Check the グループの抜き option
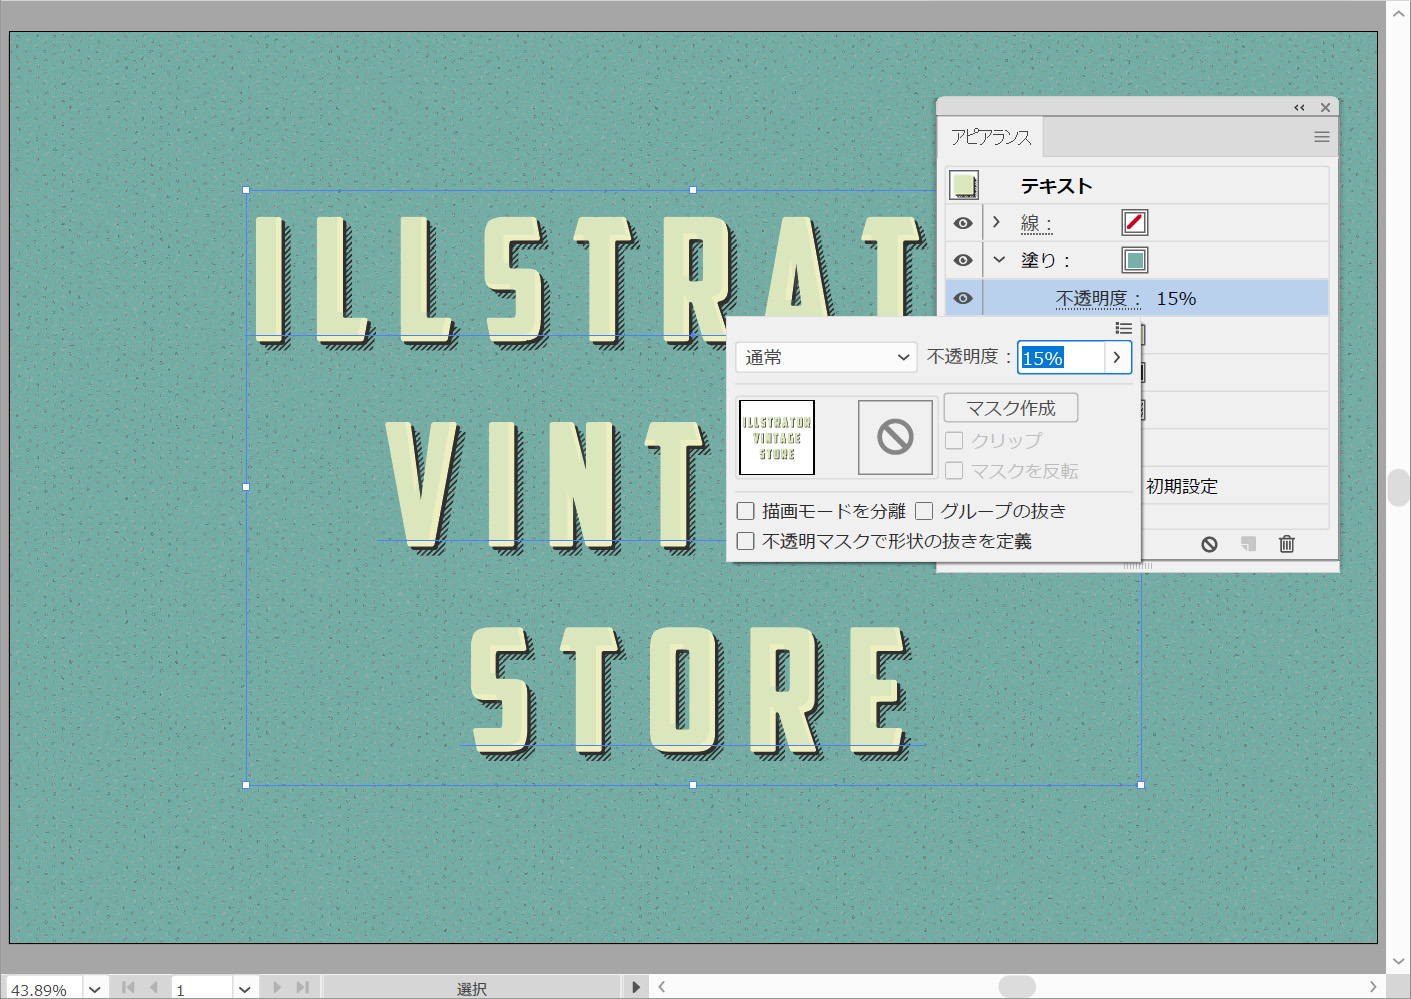The image size is (1411, 999). pos(924,511)
